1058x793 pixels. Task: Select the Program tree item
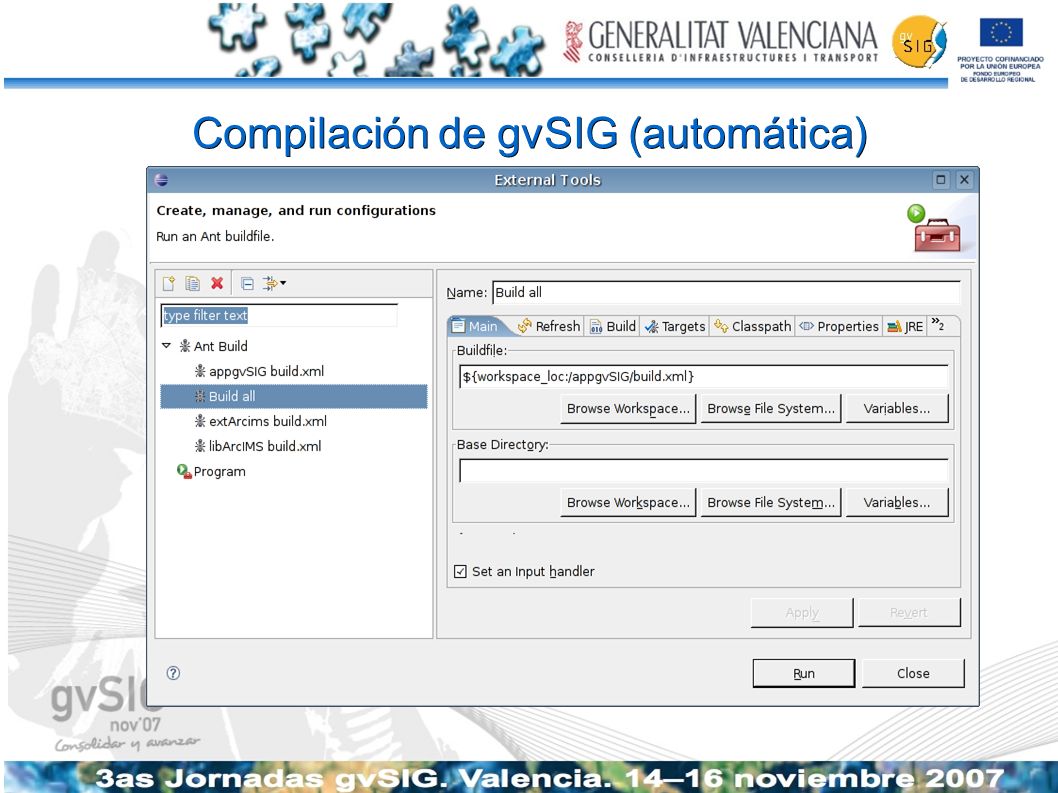pos(219,471)
